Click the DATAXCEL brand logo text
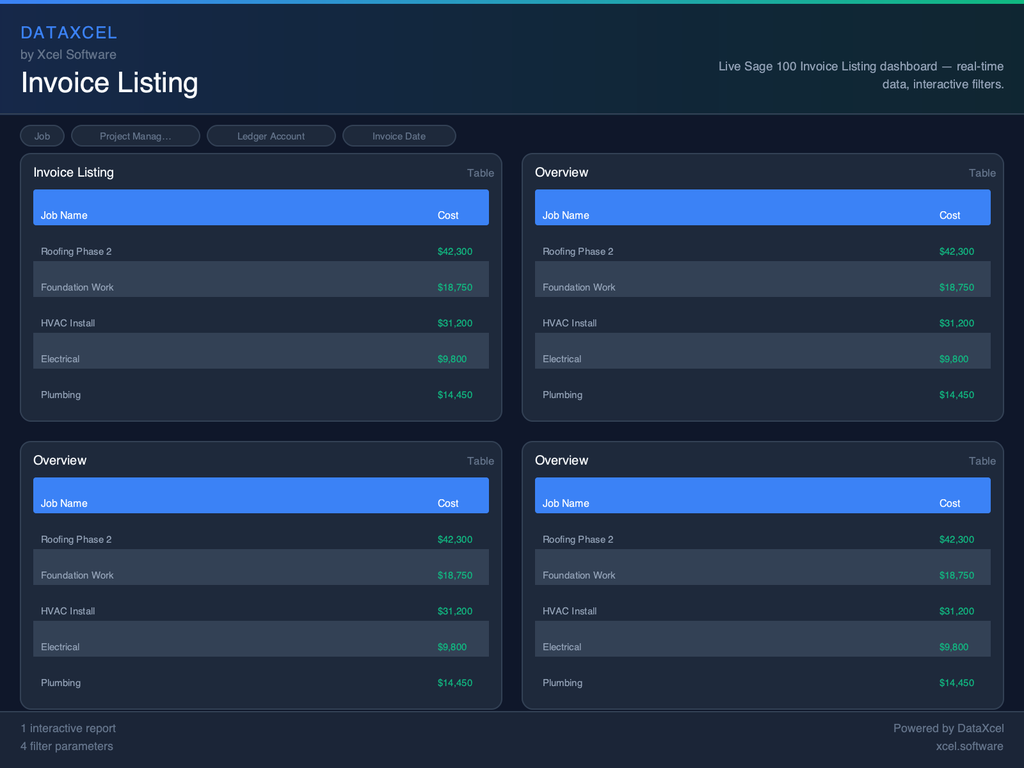The width and height of the screenshot is (1024, 768). coord(69,33)
